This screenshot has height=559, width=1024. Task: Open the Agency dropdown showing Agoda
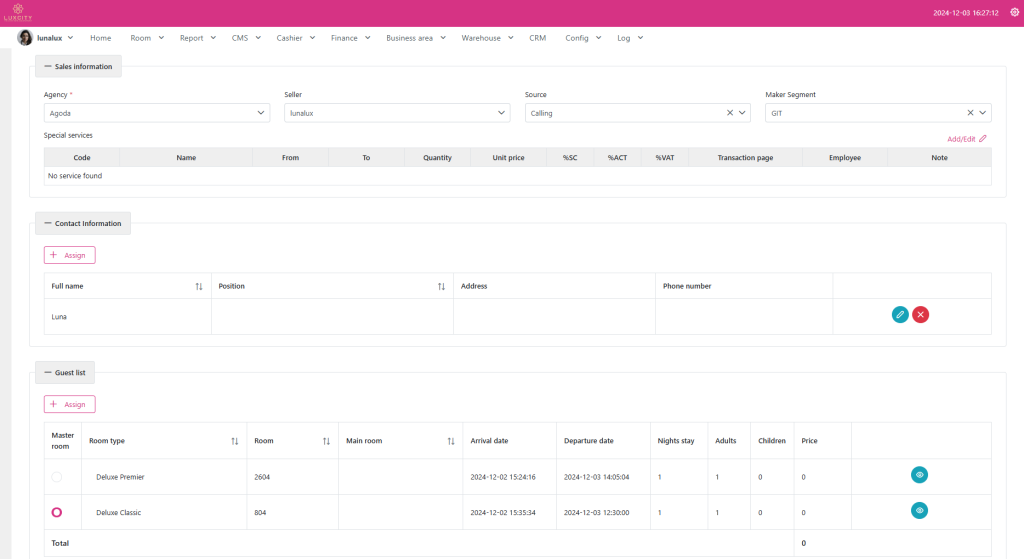click(x=156, y=113)
